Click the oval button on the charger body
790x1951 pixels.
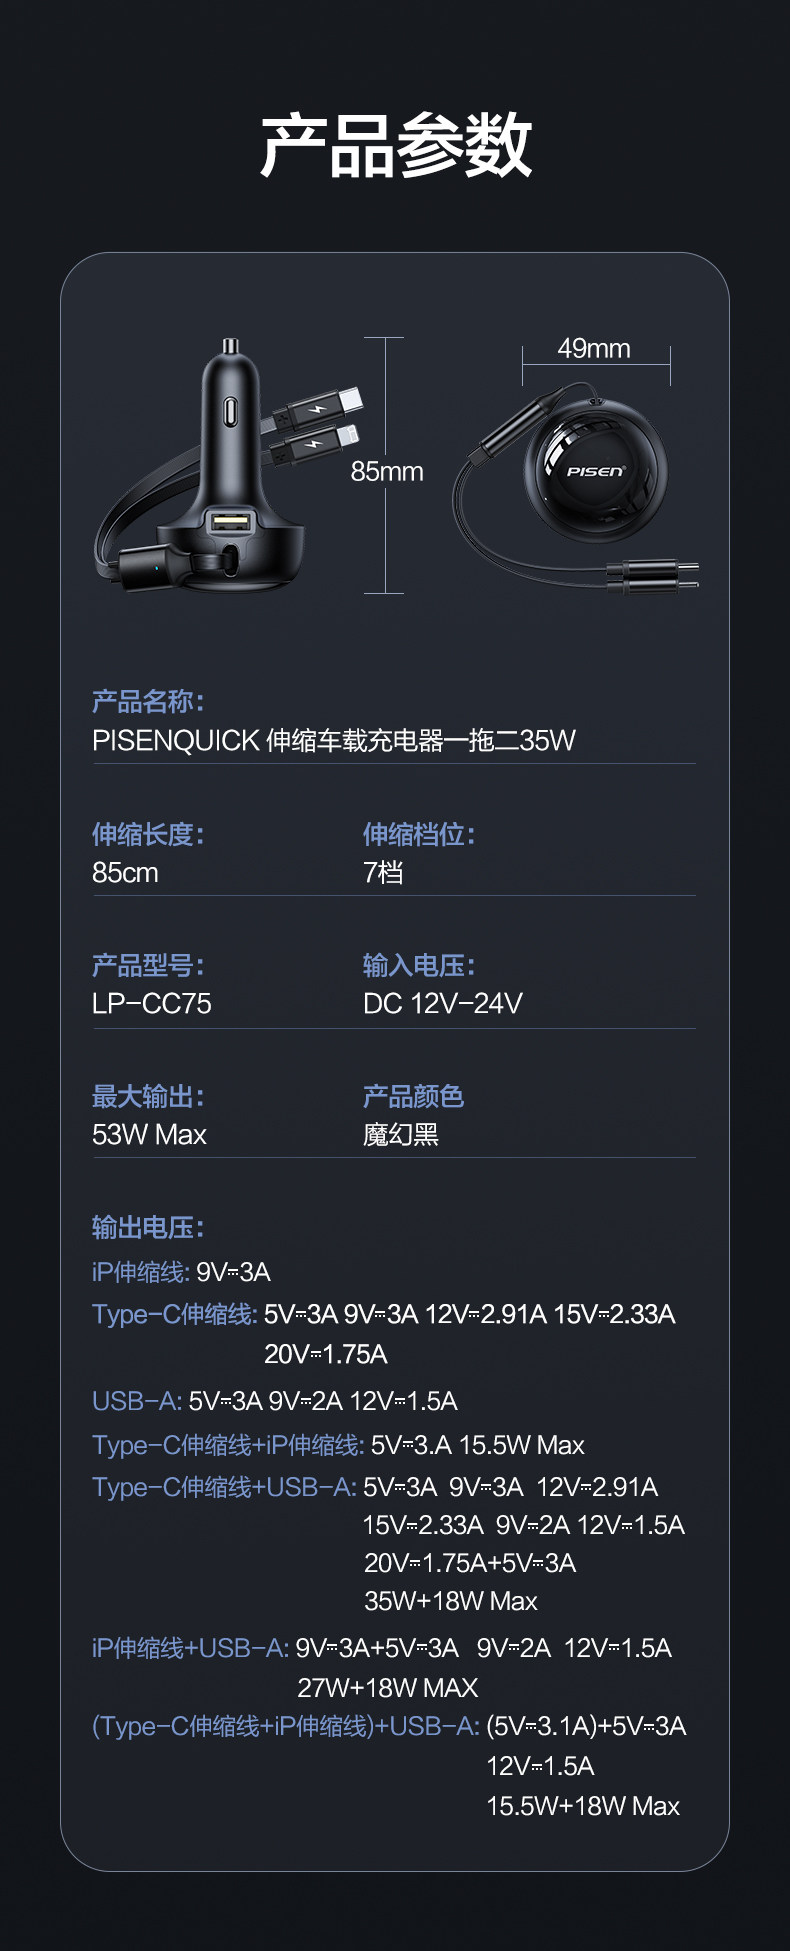[x=231, y=410]
